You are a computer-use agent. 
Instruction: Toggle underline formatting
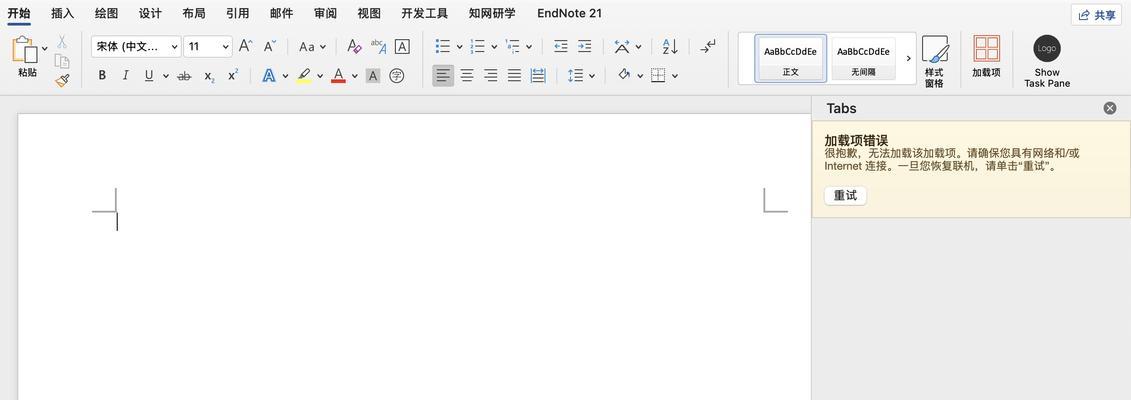pyautogui.click(x=149, y=76)
